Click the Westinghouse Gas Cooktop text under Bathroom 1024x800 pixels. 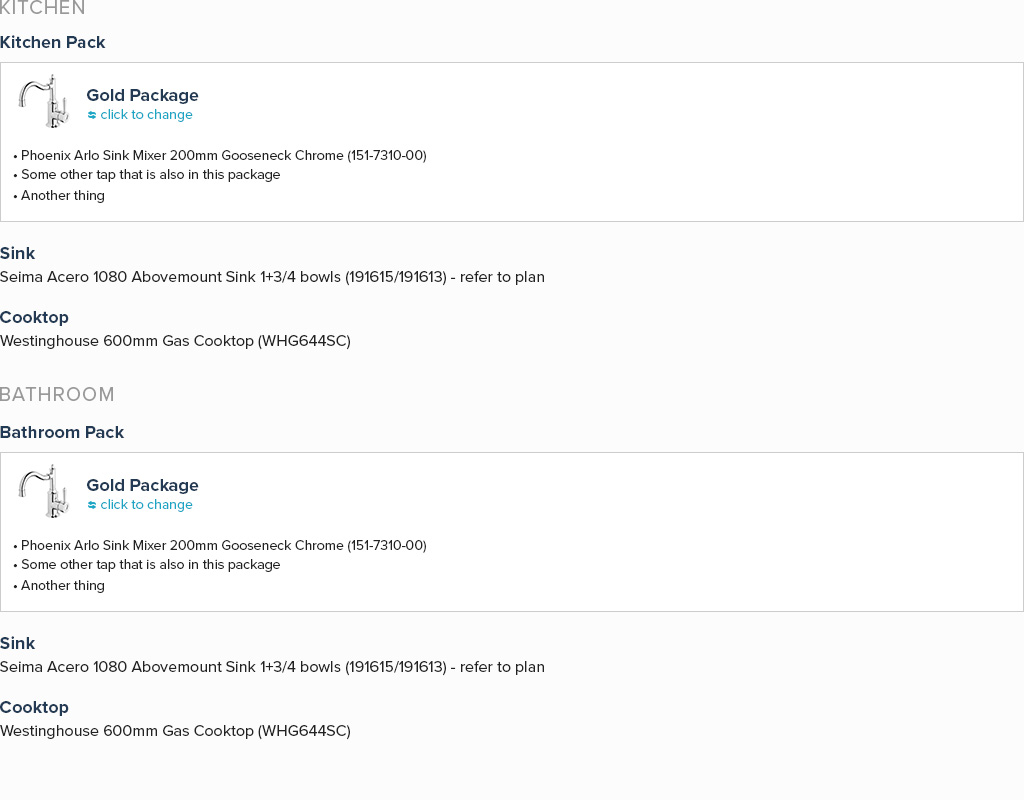[175, 731]
